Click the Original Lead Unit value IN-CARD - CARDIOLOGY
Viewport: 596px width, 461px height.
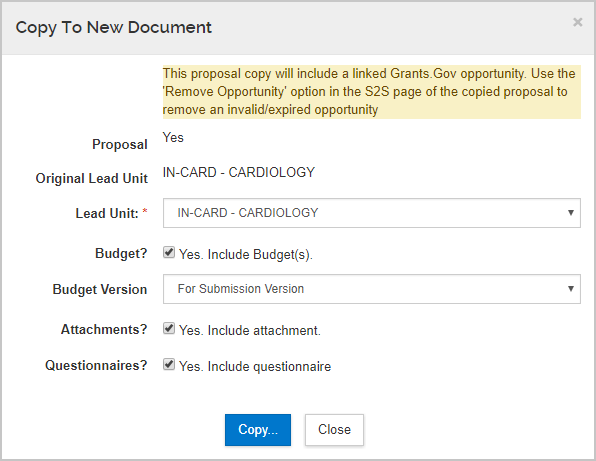(x=239, y=173)
